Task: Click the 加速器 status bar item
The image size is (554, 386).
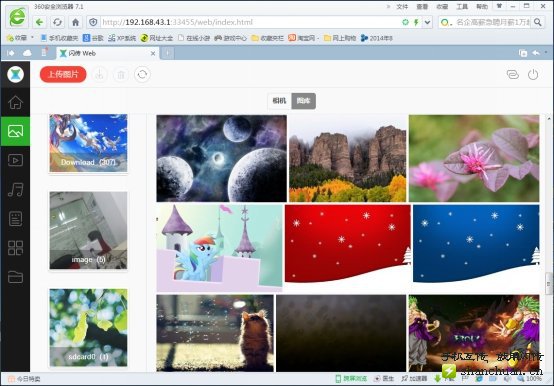Action: 414,379
